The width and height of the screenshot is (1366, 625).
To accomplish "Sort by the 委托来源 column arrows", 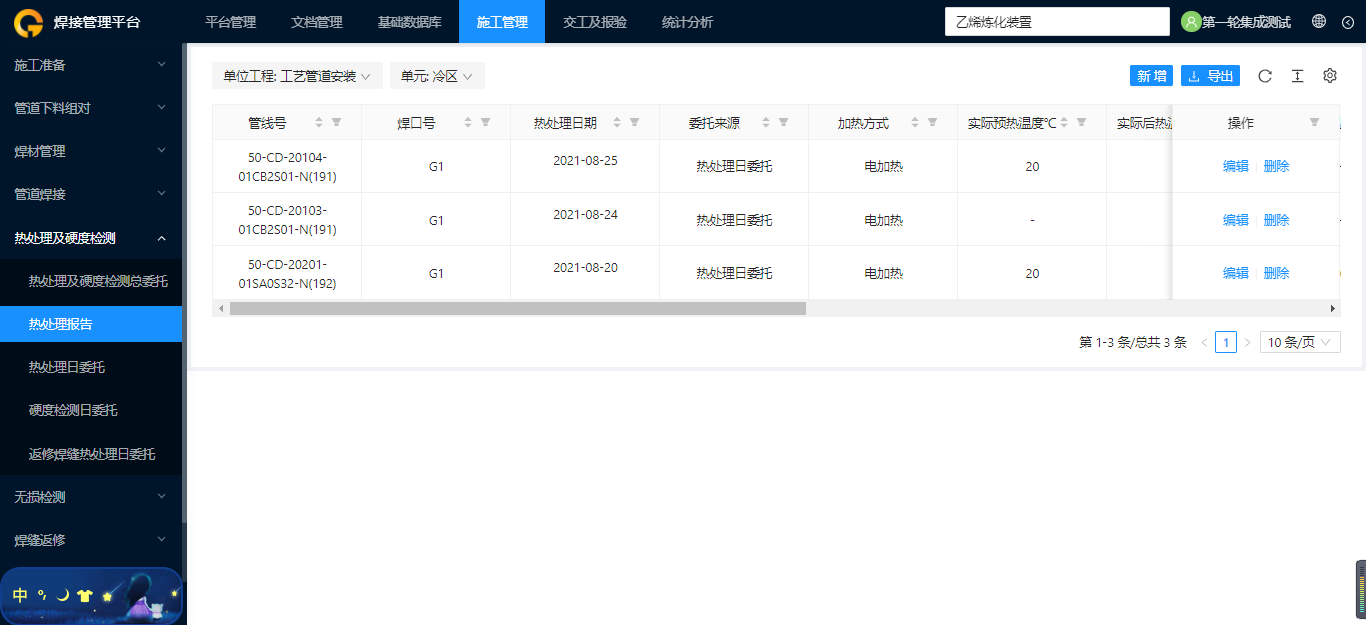I will click(x=766, y=122).
